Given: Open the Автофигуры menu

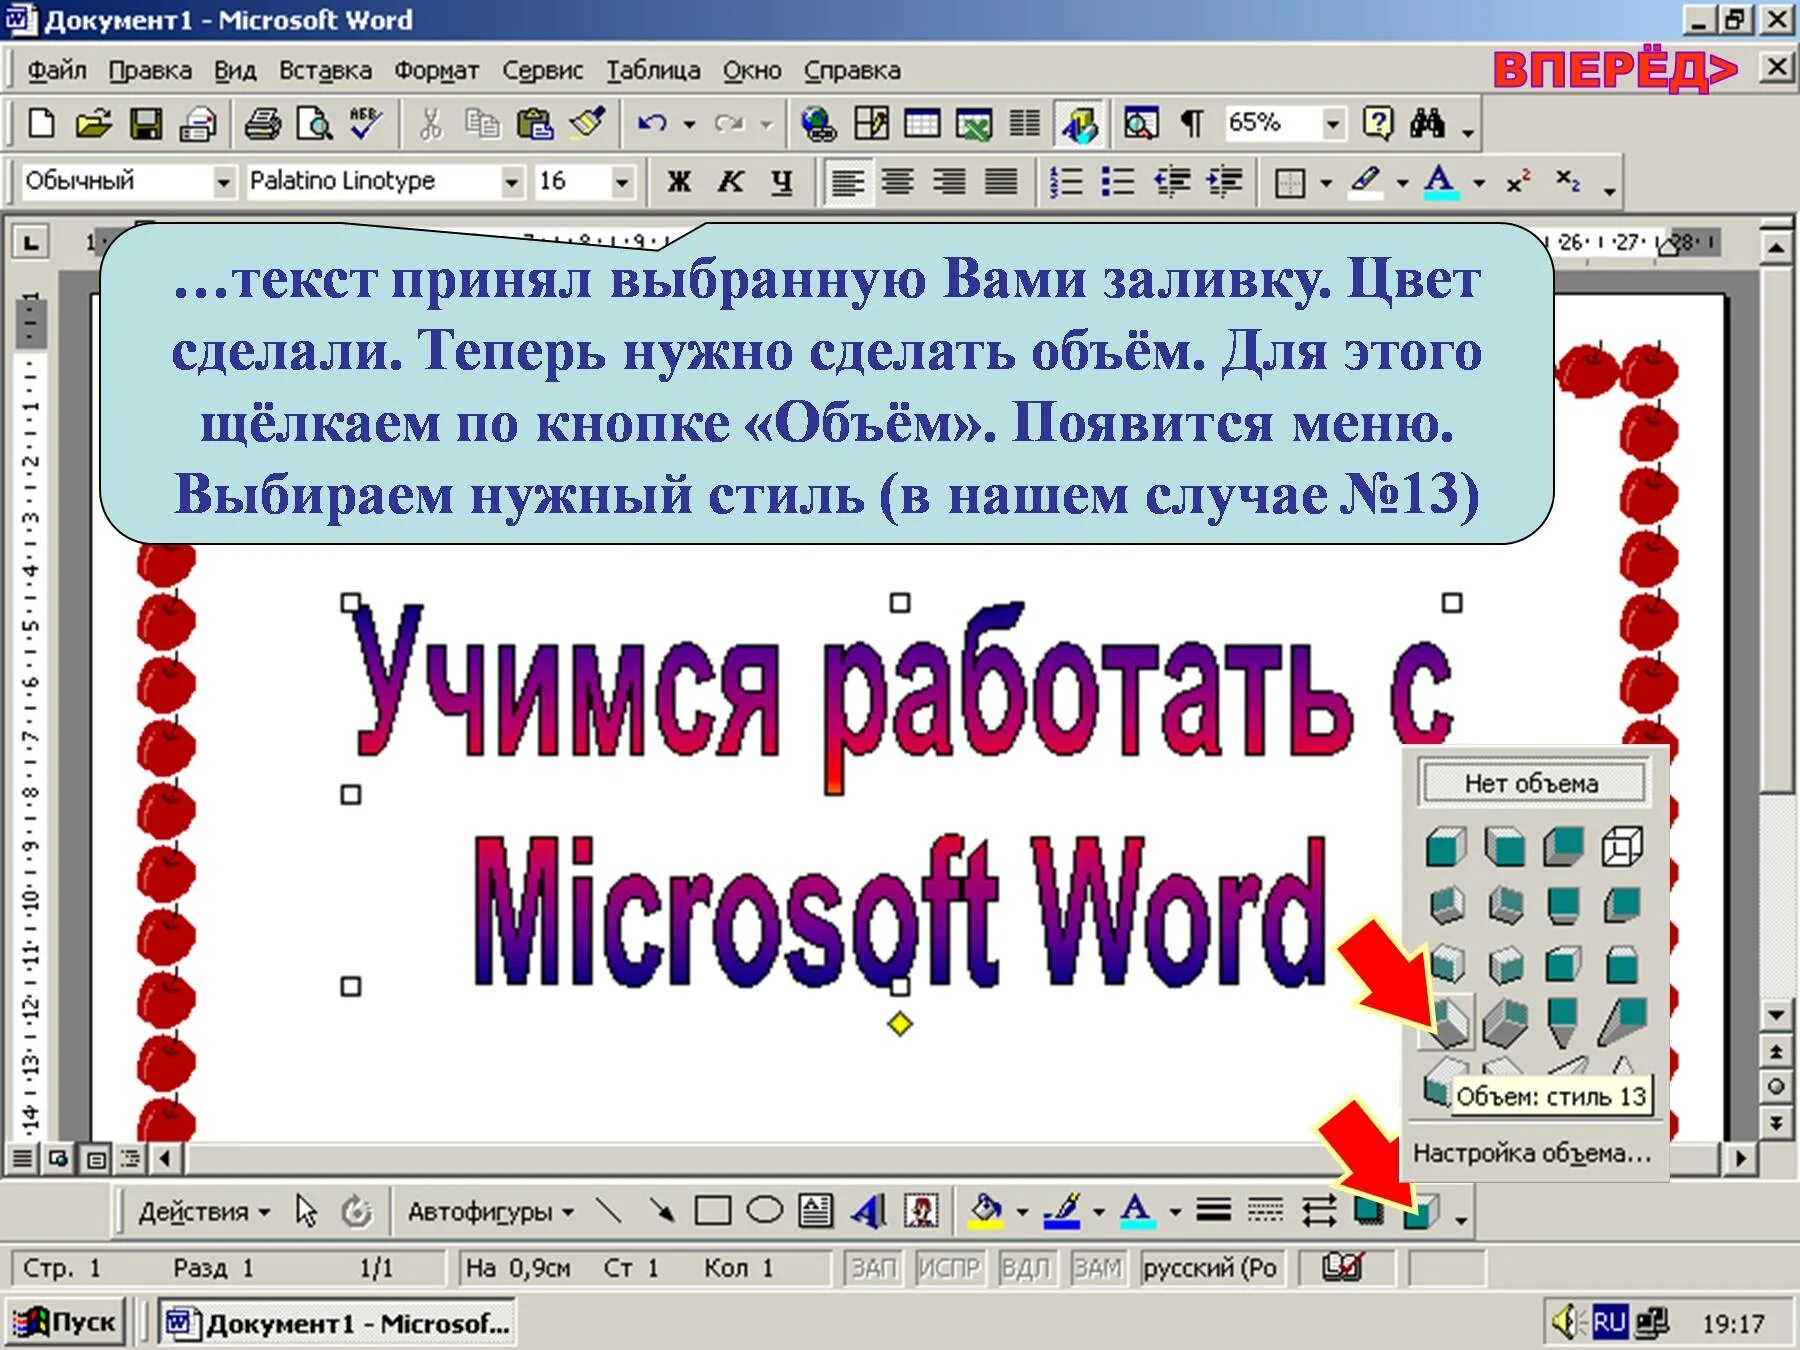Looking at the screenshot, I should (490, 1212).
